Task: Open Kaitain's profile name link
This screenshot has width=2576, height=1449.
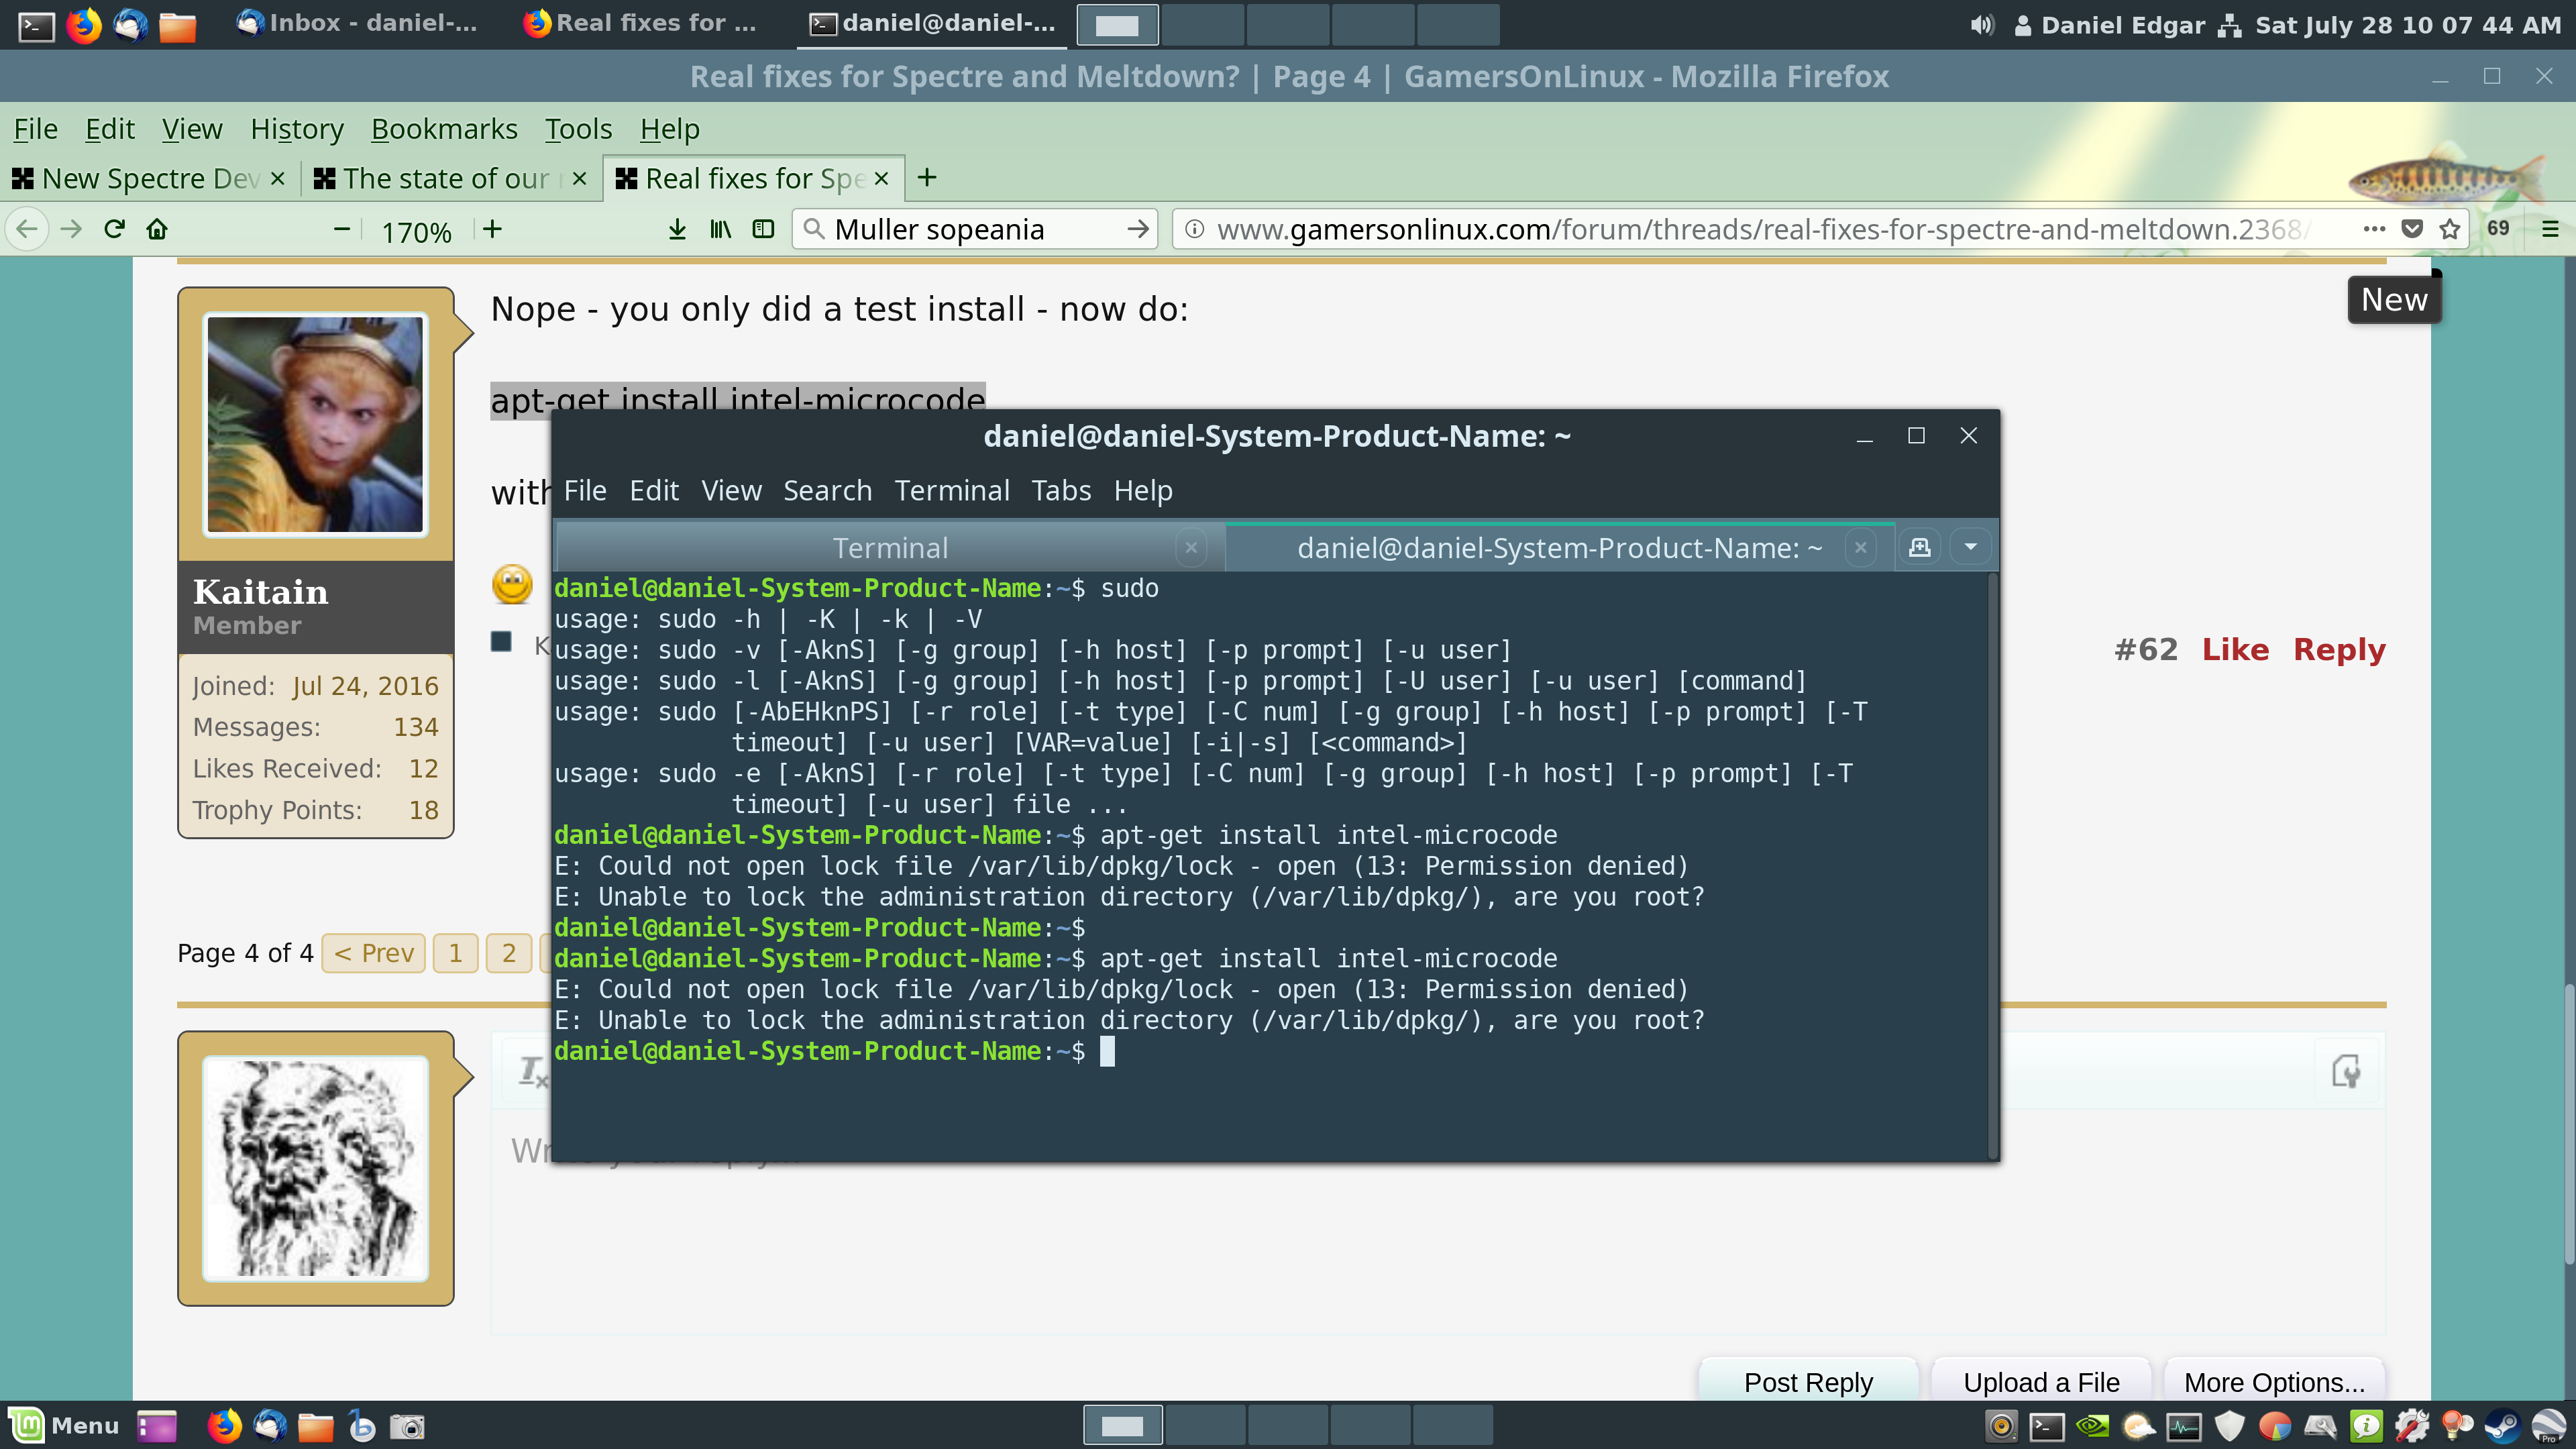Action: click(260, 592)
